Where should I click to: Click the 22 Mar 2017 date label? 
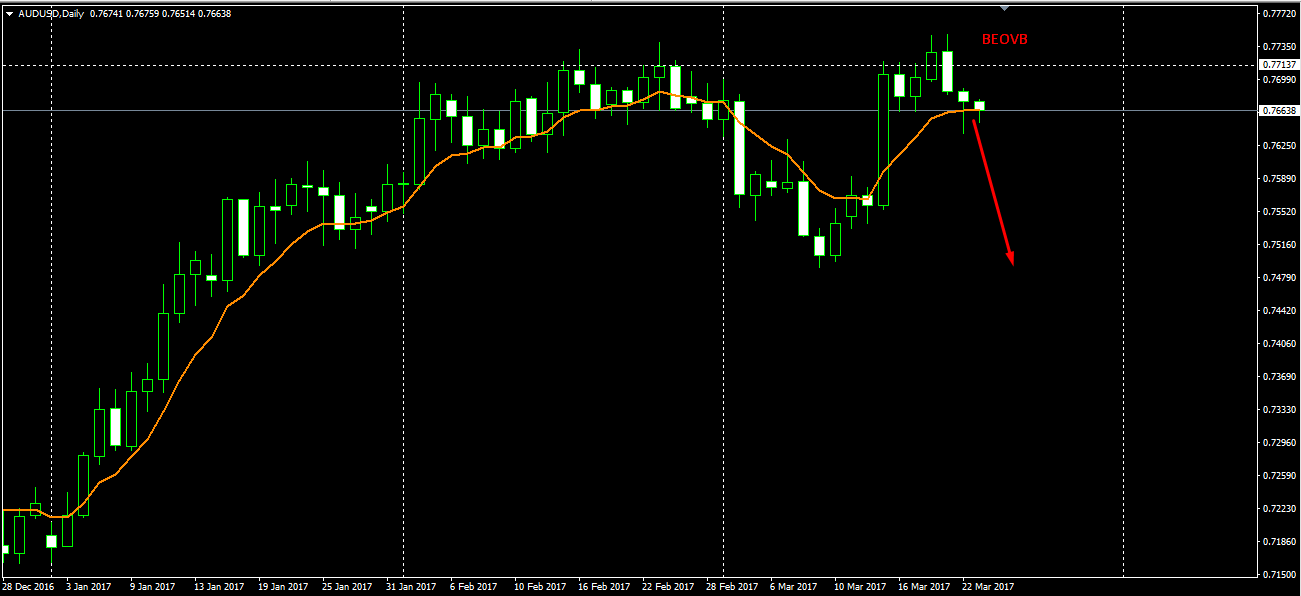(988, 588)
